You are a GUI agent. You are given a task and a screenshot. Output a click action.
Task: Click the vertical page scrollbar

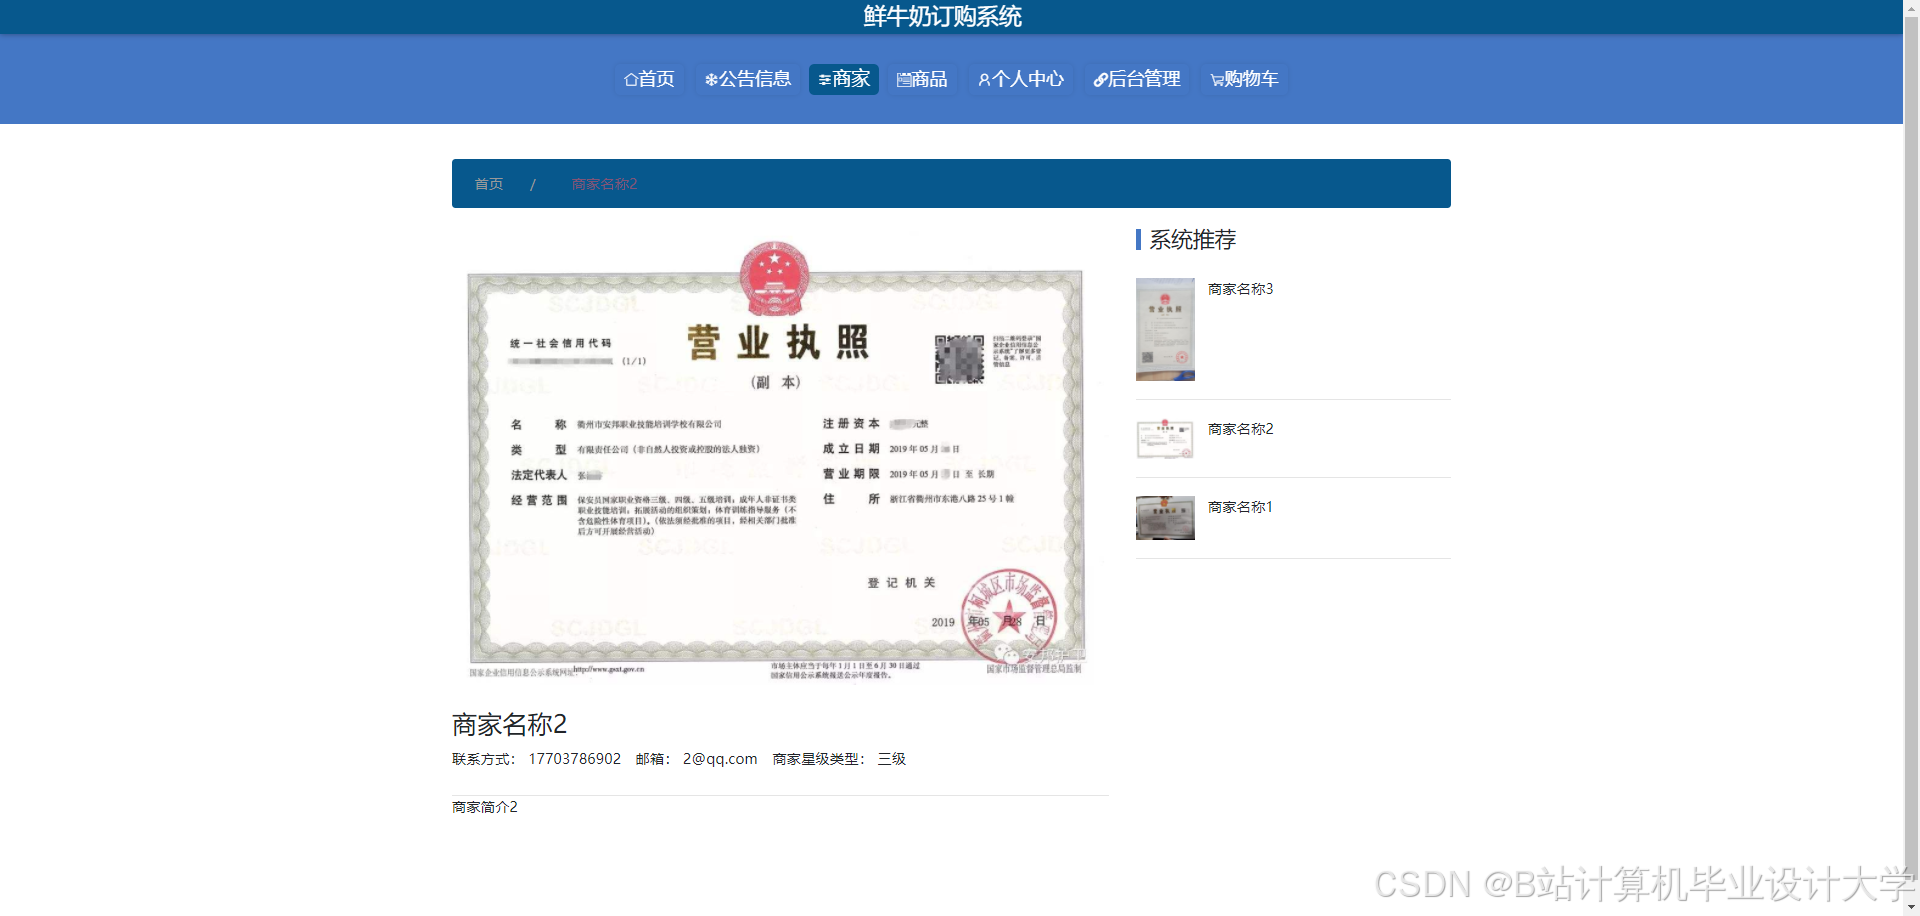pos(1911,450)
